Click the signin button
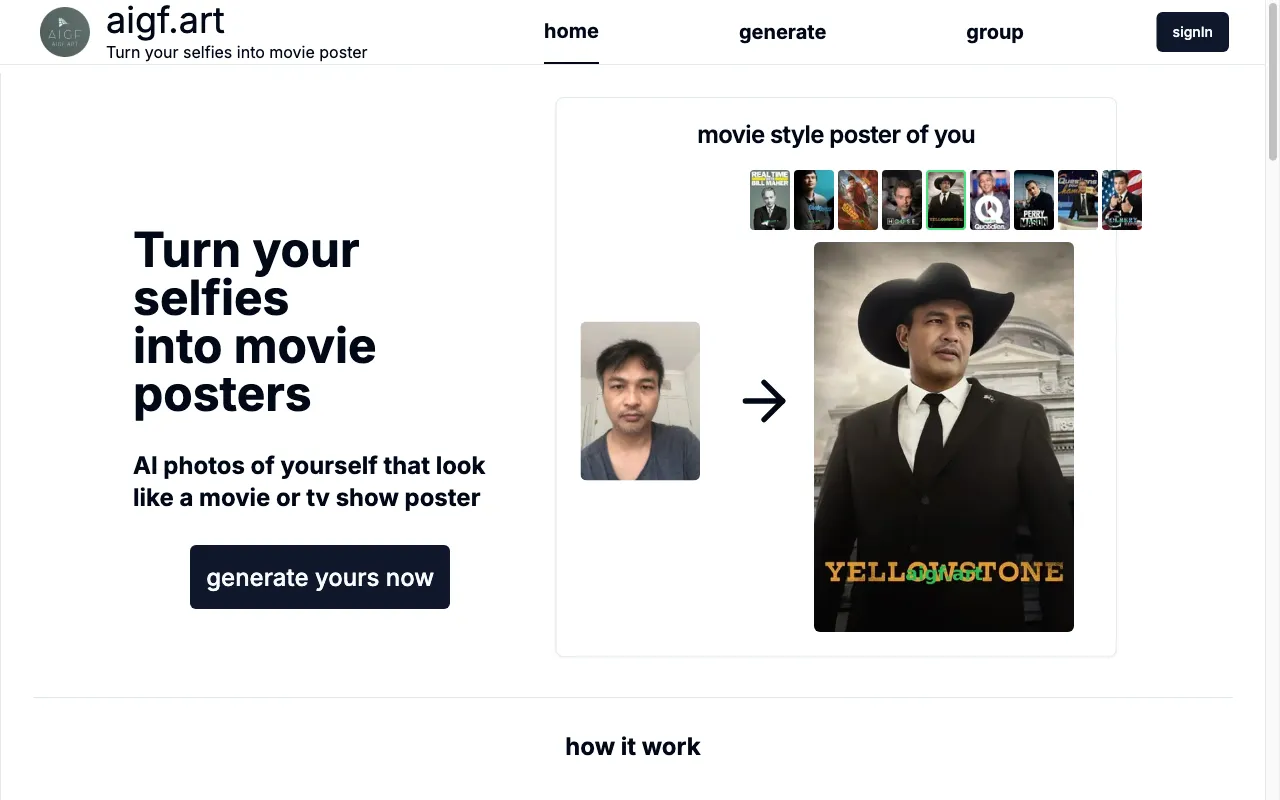This screenshot has height=800, width=1280. coord(1192,32)
